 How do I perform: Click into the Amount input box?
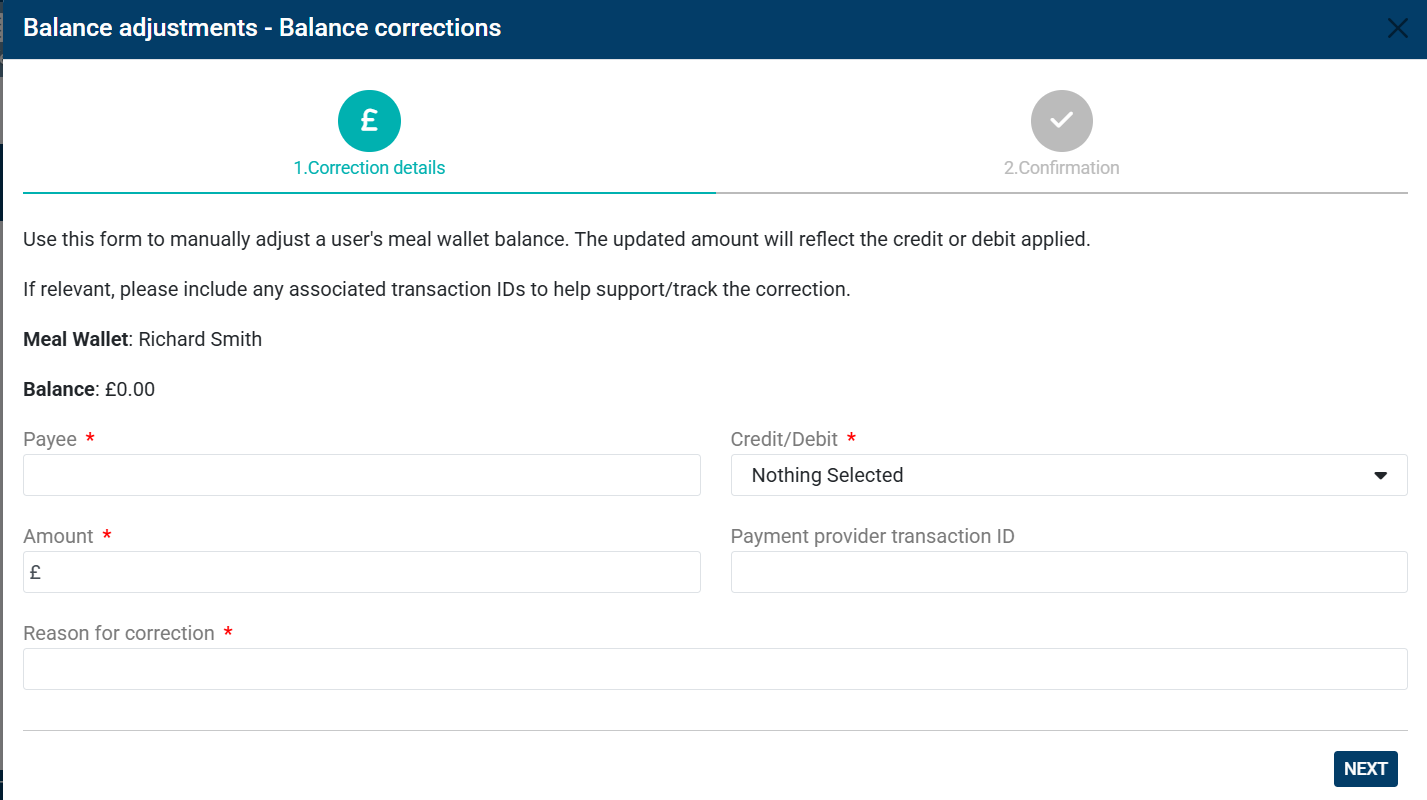(x=370, y=572)
